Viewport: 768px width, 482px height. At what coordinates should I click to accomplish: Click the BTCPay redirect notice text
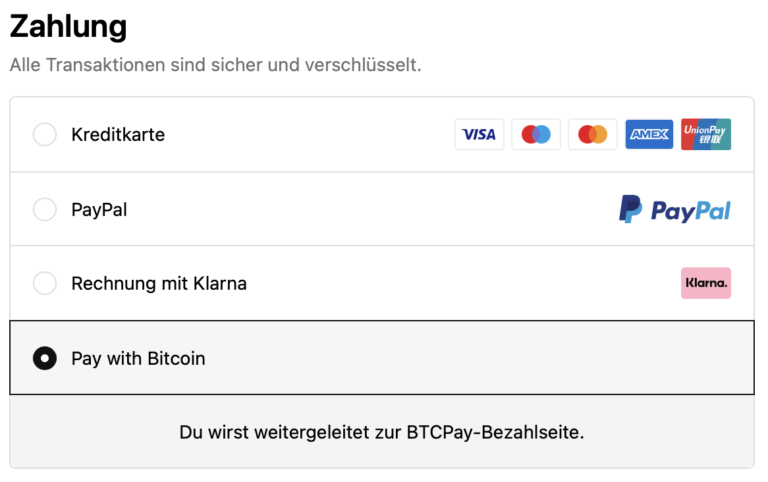(382, 433)
